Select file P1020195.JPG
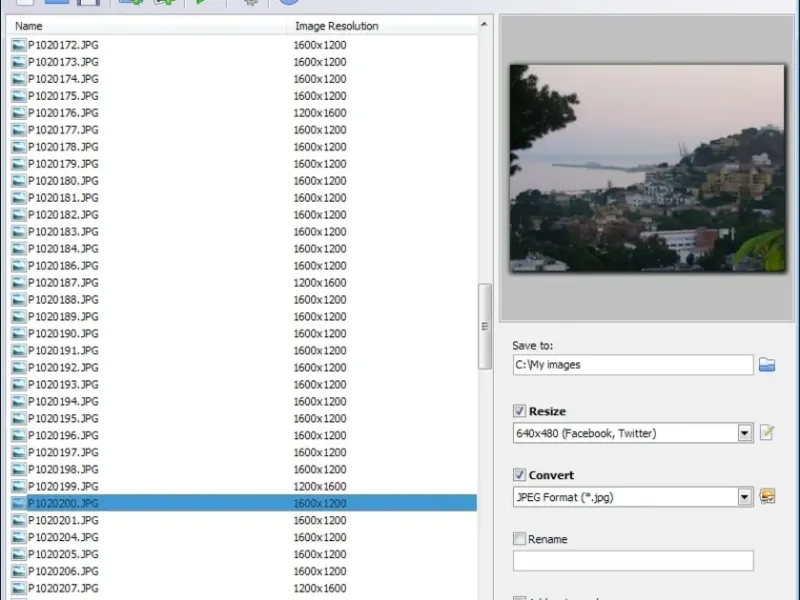 [x=63, y=418]
